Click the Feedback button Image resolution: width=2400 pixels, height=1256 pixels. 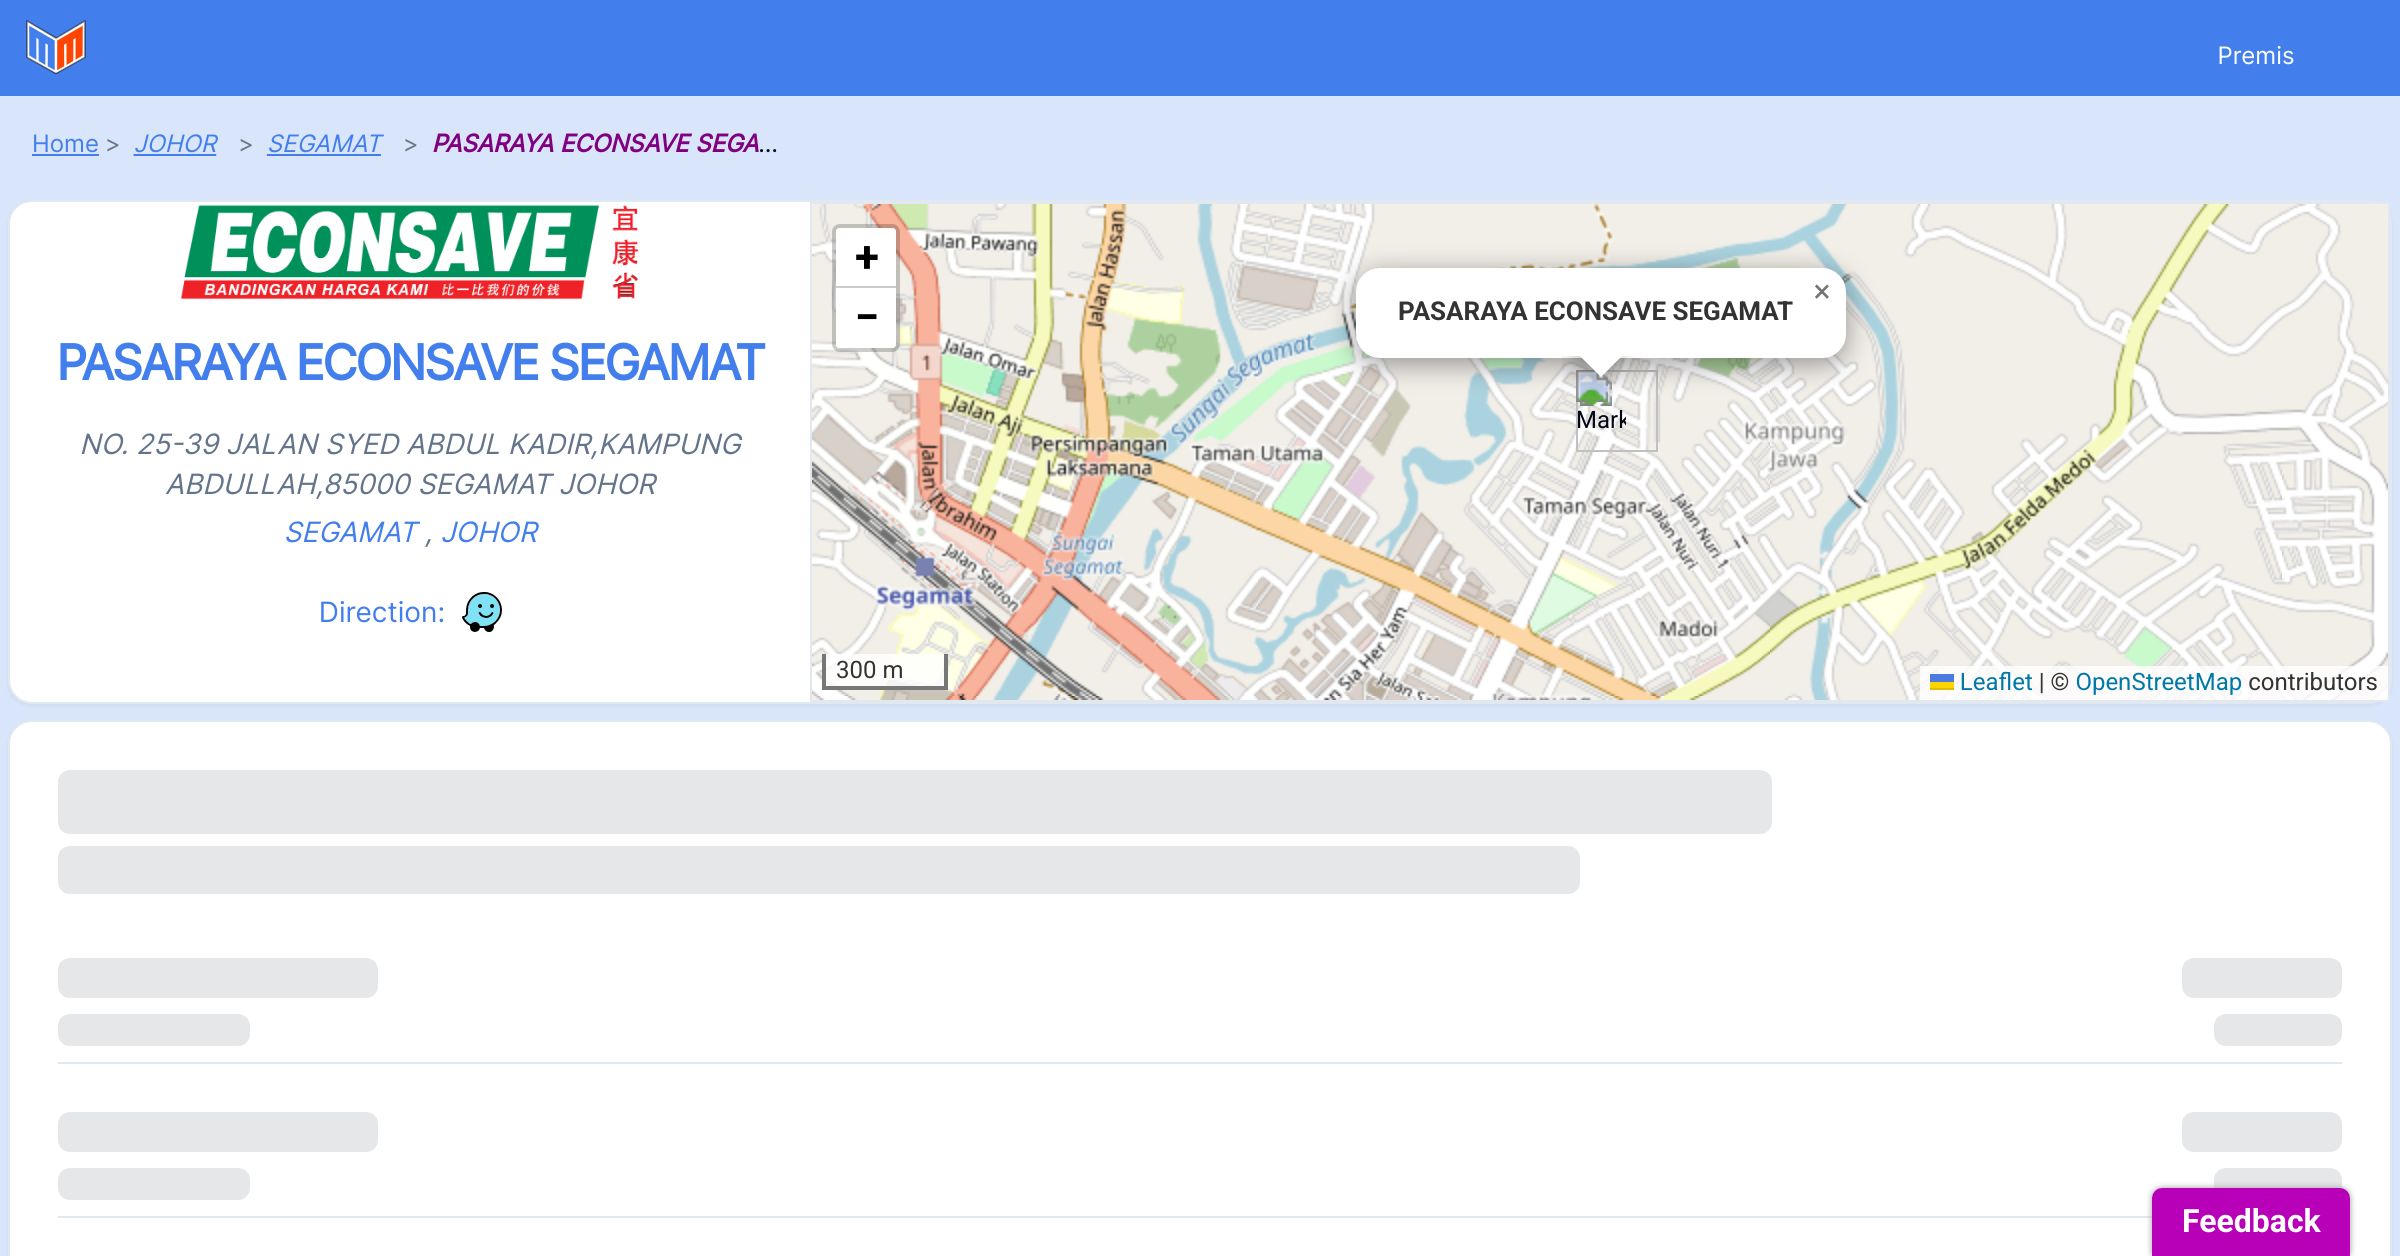coord(2250,1220)
